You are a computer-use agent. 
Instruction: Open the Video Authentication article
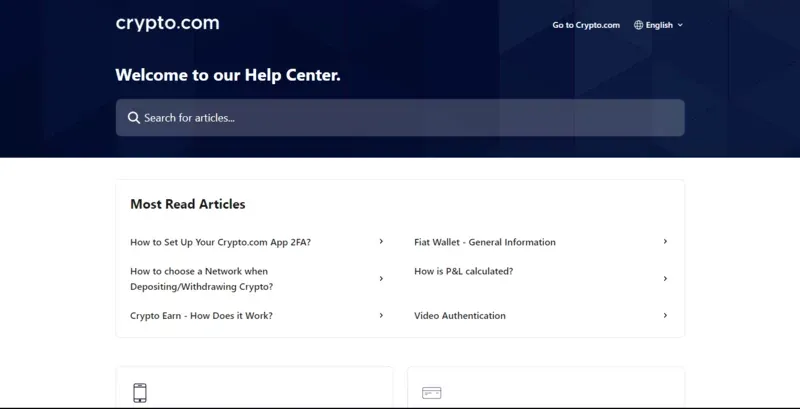460,316
